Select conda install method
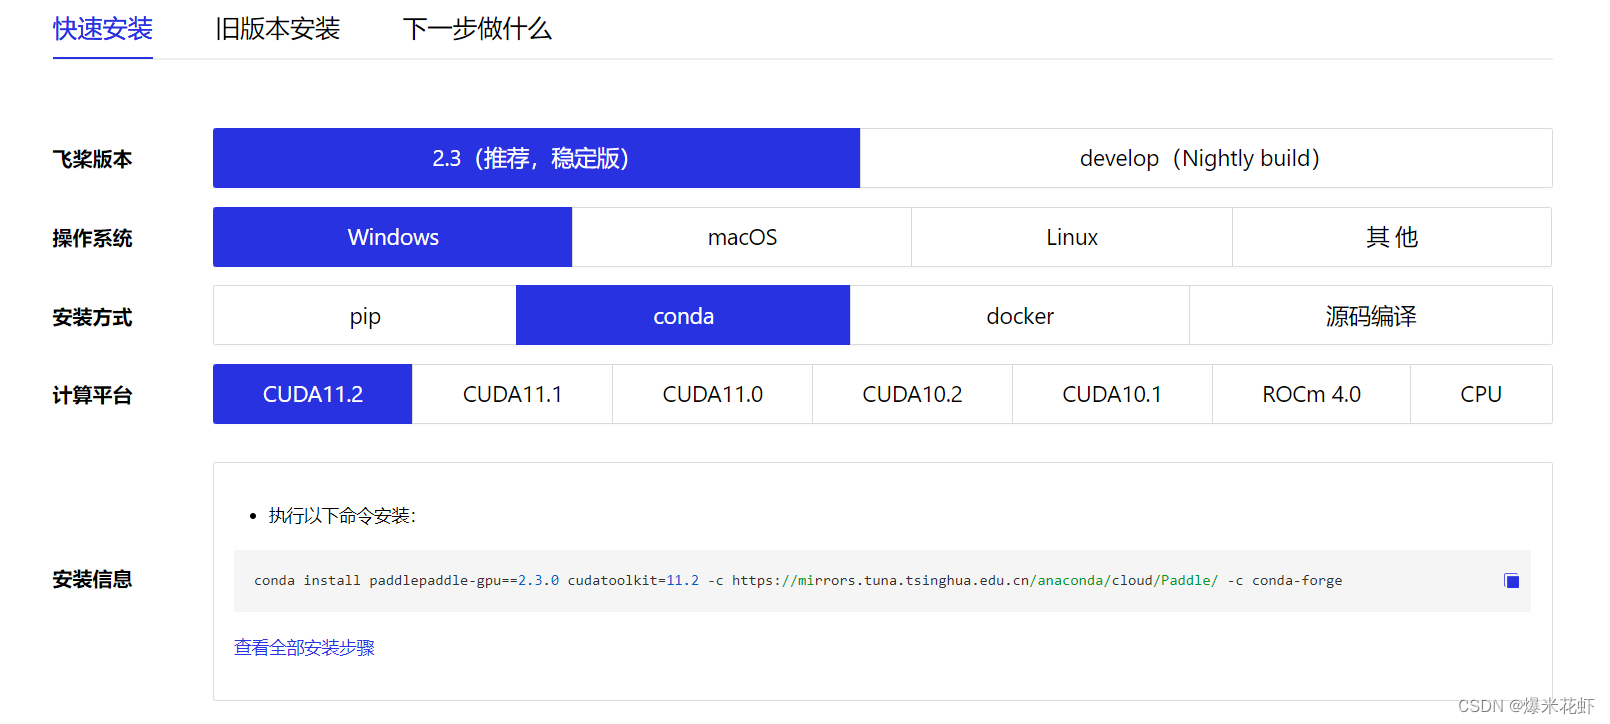Viewport: 1610px width, 724px height. (x=683, y=316)
